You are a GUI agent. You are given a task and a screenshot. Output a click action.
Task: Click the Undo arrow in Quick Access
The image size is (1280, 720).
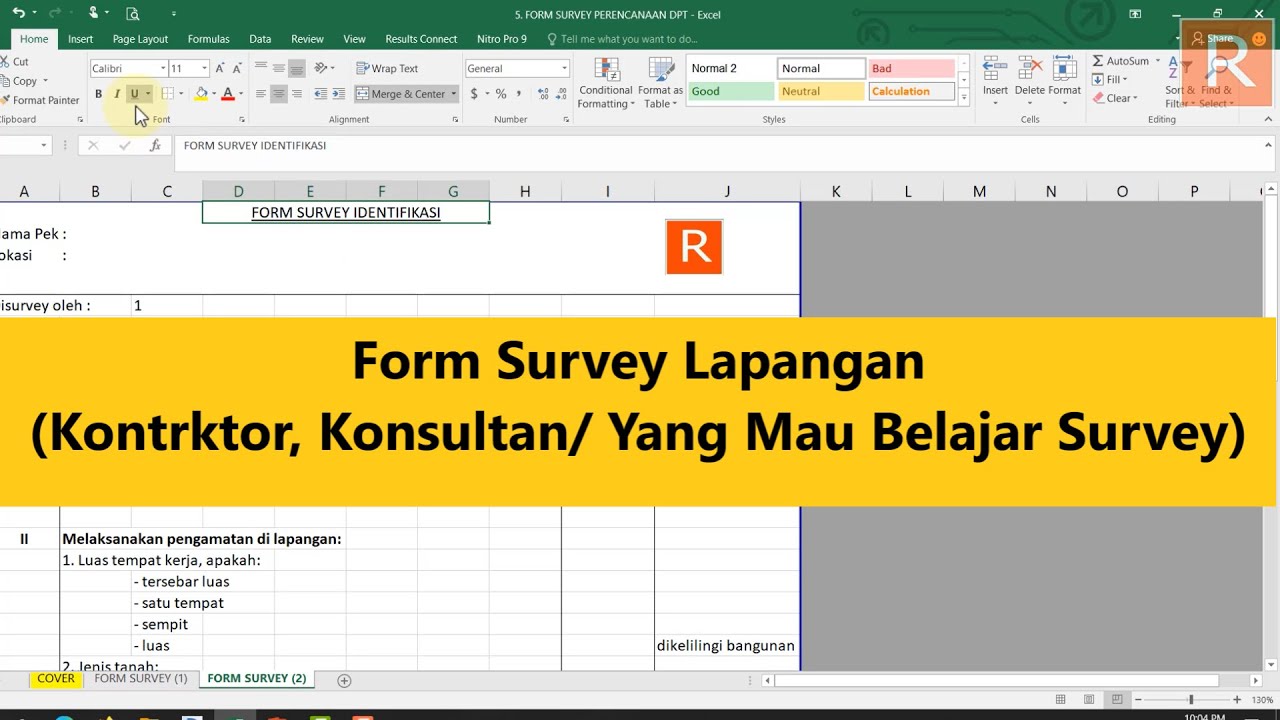point(18,14)
